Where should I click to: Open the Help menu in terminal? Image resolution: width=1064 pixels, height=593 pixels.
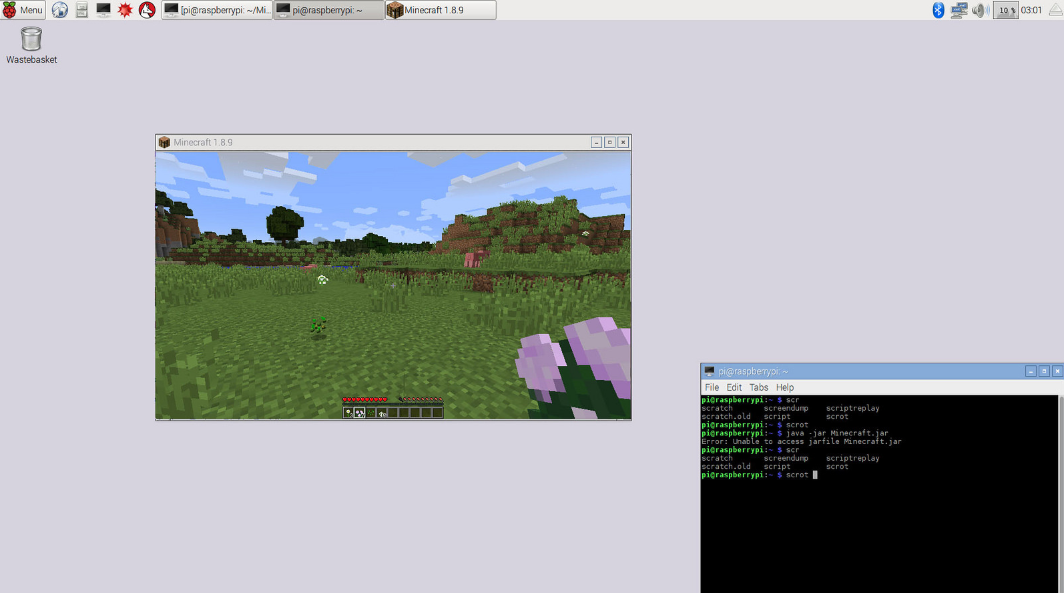(785, 387)
